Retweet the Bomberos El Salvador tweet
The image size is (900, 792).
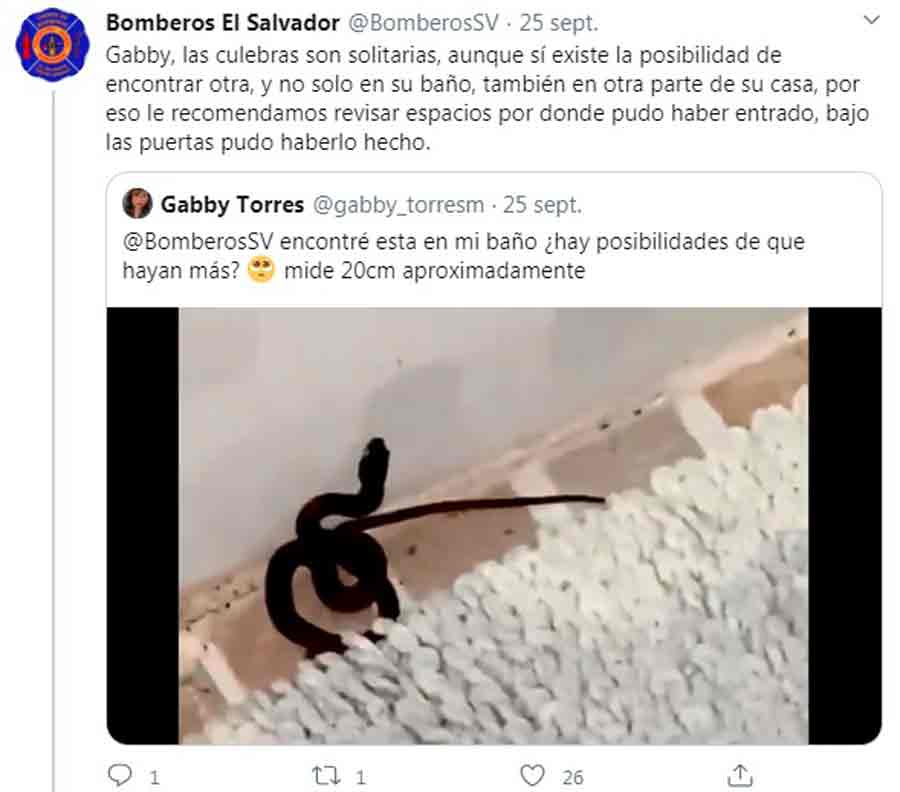[325, 776]
